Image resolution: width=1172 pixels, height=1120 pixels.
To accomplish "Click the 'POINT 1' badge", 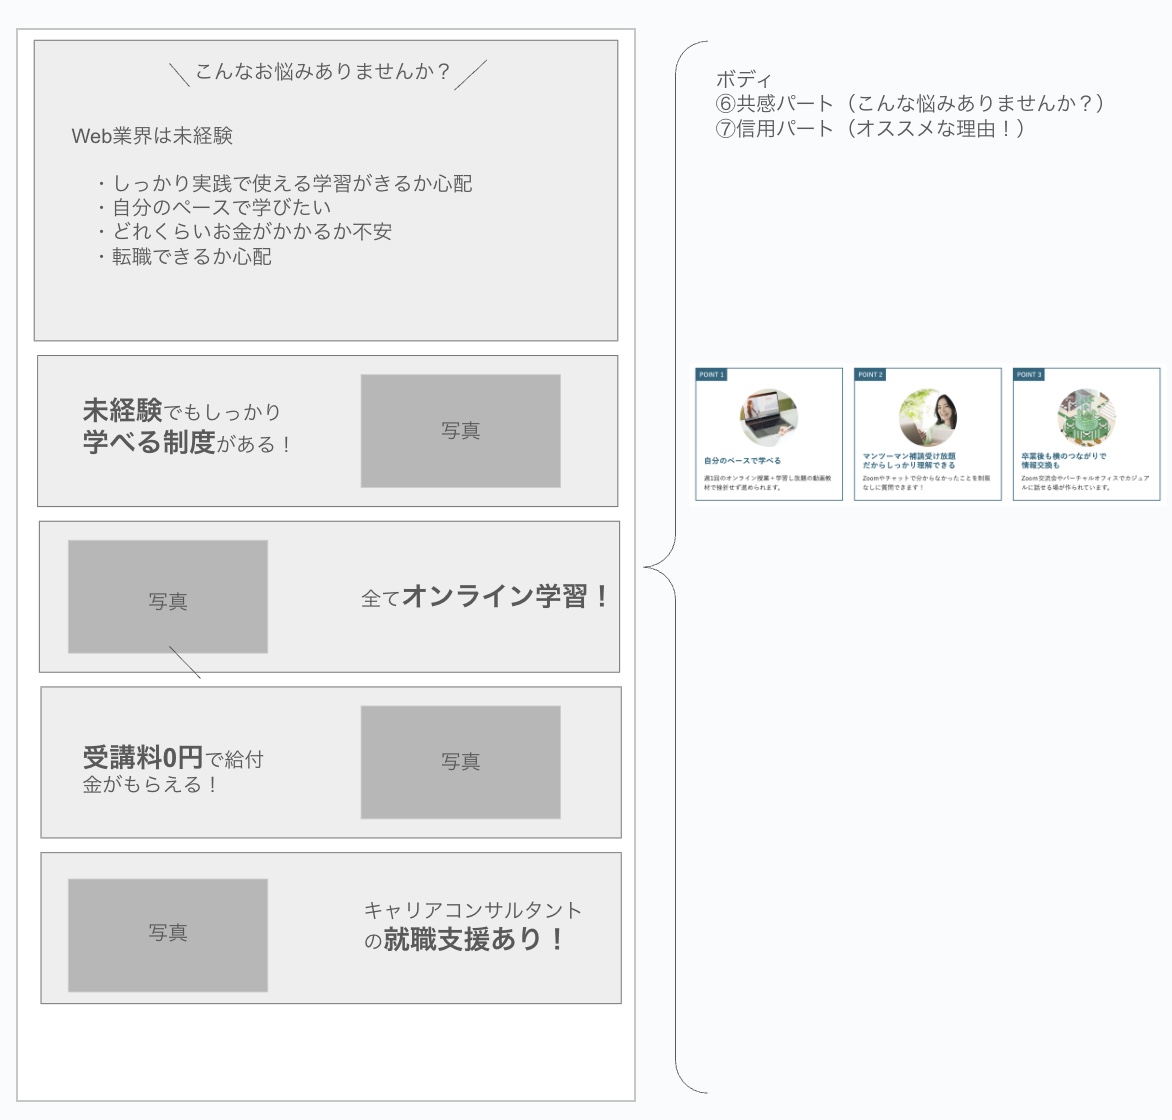I will [712, 375].
